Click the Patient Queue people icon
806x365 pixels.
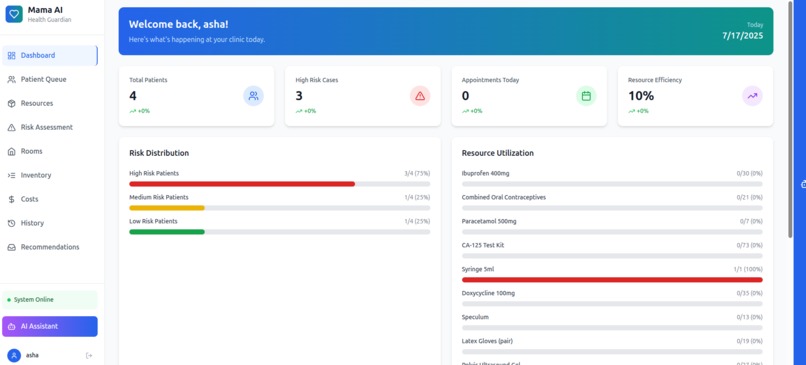(11, 80)
